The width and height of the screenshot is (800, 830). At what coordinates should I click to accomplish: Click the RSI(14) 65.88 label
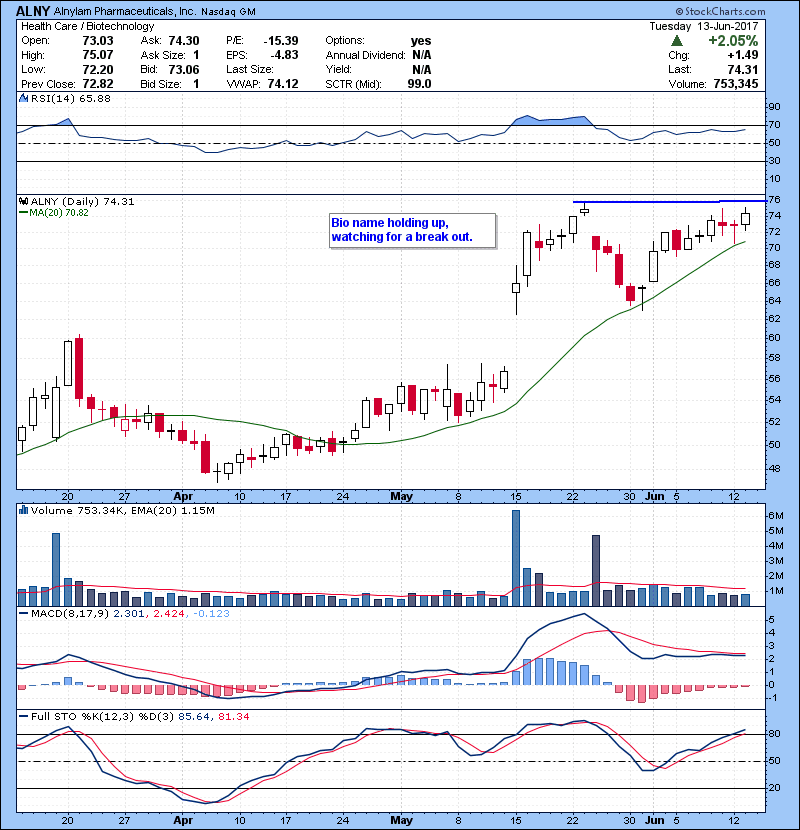pyautogui.click(x=71, y=98)
